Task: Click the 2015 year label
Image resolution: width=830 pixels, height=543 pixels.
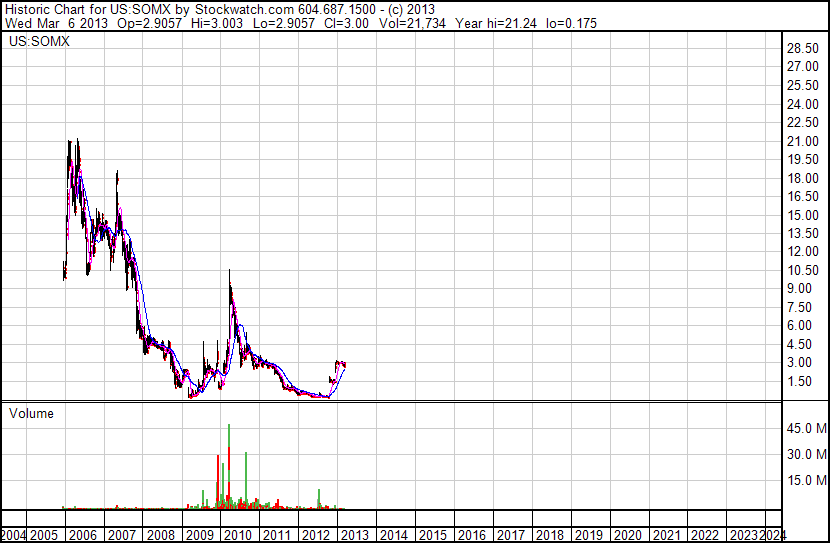Action: pos(433,535)
